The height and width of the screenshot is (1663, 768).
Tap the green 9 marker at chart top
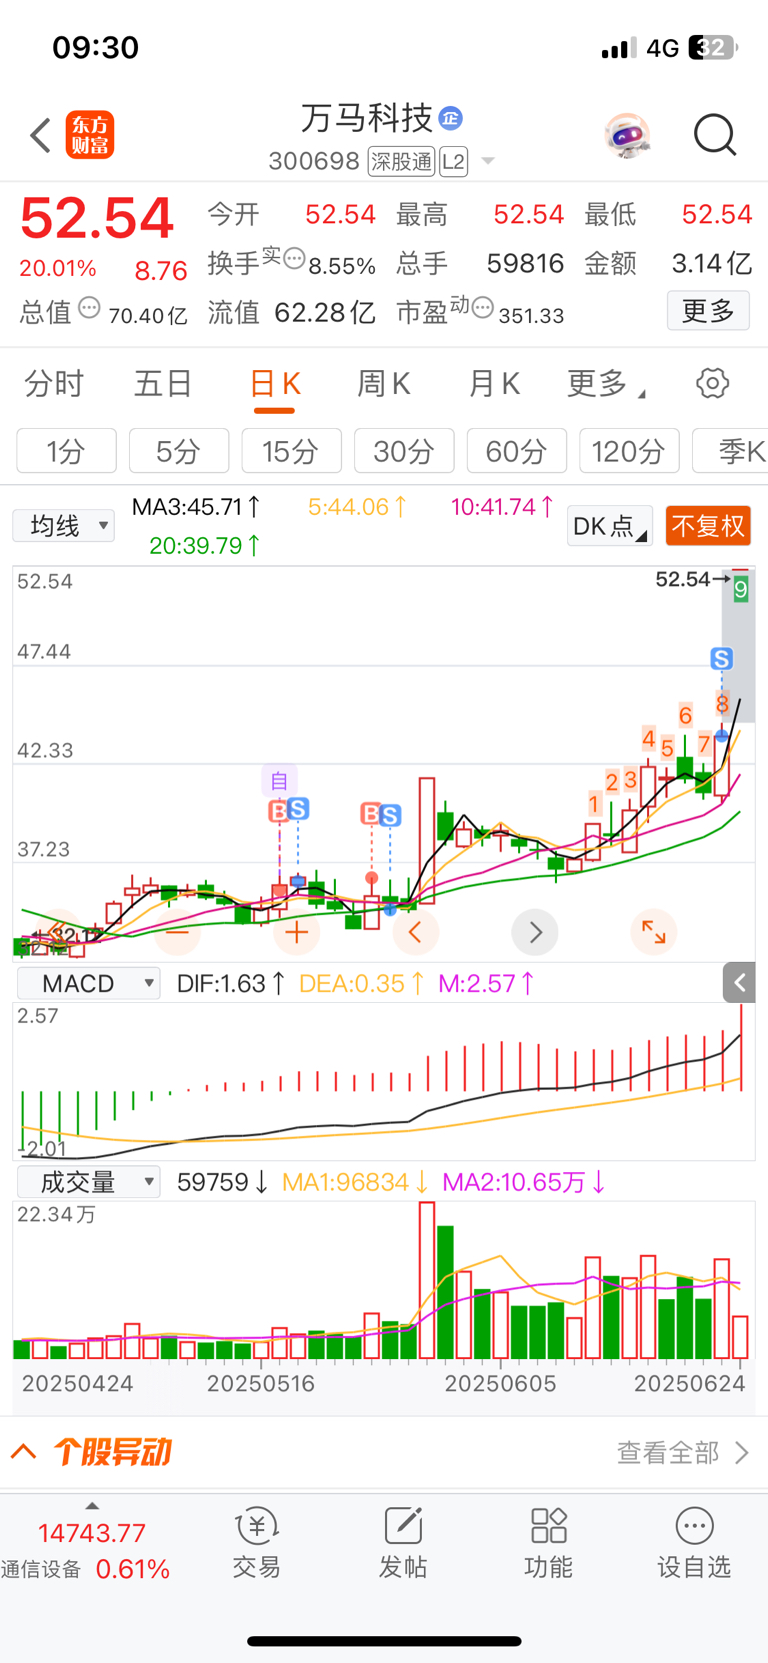(740, 588)
